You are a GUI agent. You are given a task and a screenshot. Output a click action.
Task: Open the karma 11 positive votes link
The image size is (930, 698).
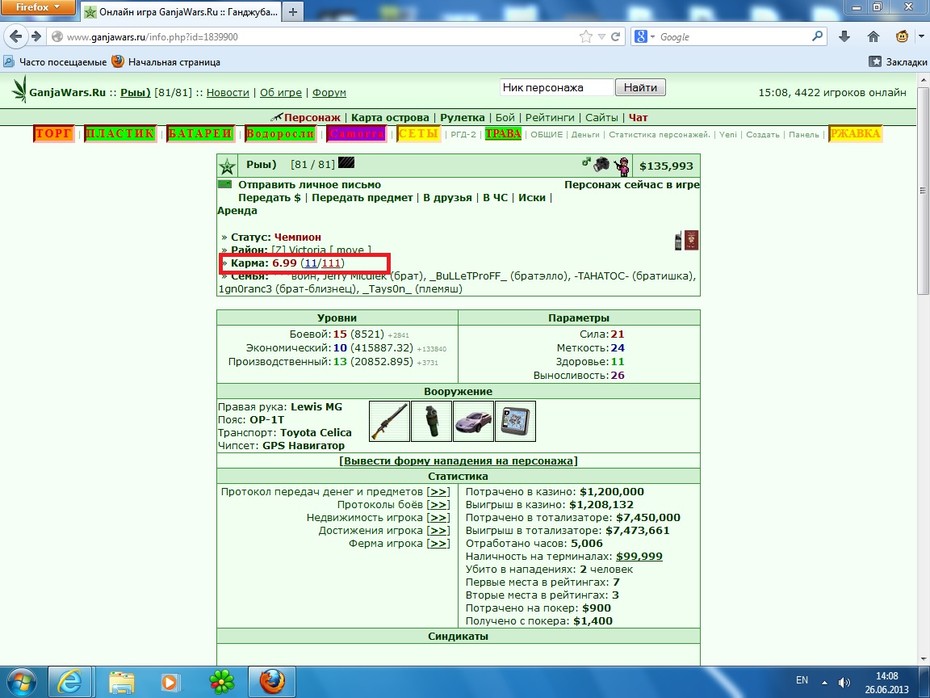pyautogui.click(x=311, y=263)
